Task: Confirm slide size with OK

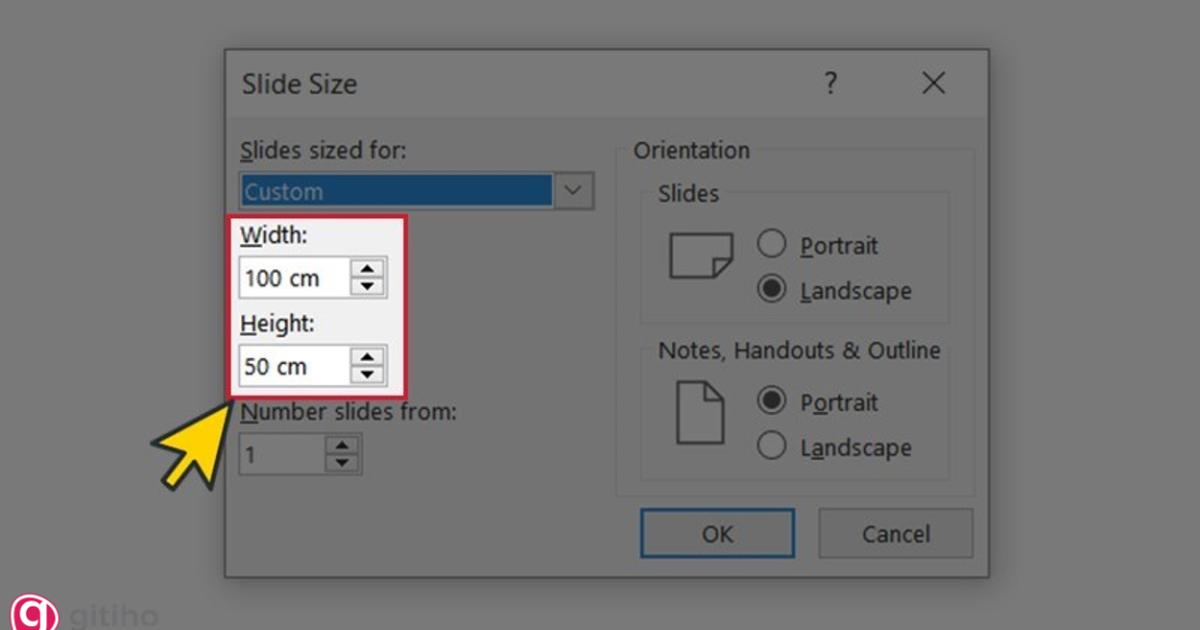Action: click(716, 533)
